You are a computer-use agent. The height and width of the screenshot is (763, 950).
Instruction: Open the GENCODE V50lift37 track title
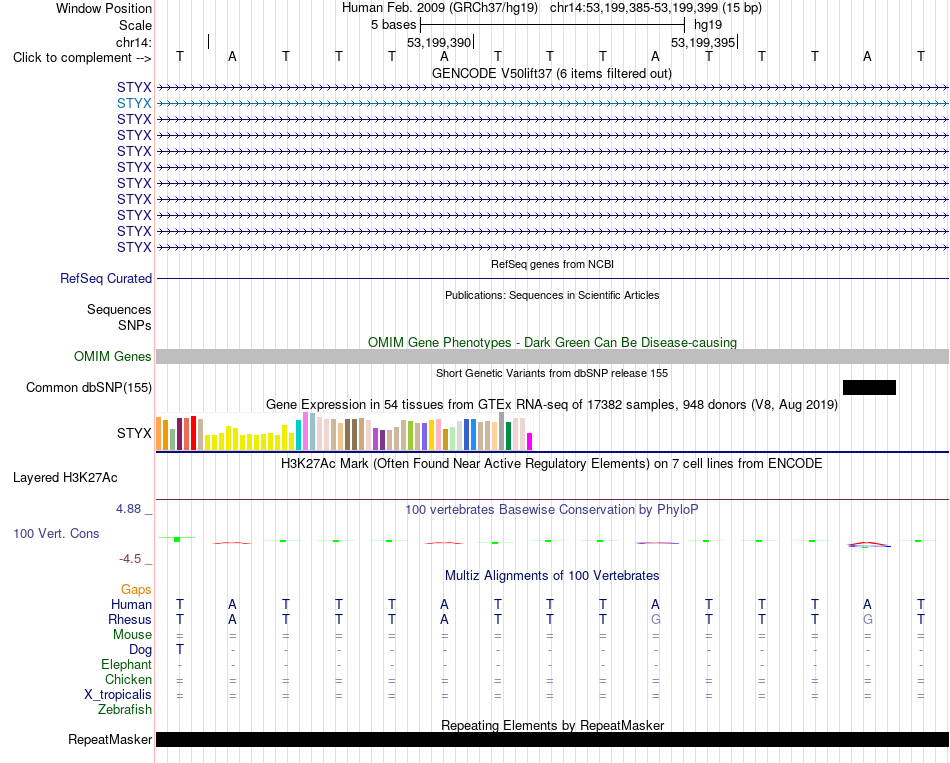(551, 73)
